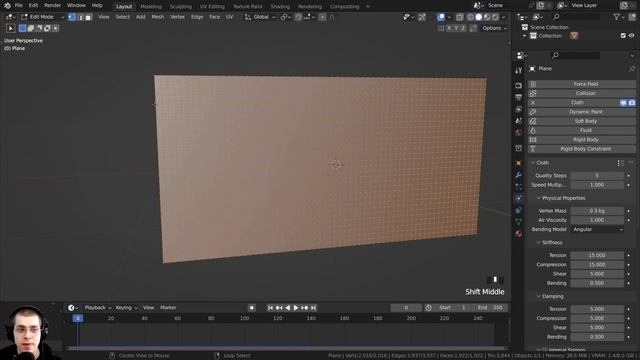Select face select mode icon
Viewport: 640px width, 360px height.
pyautogui.click(x=88, y=17)
